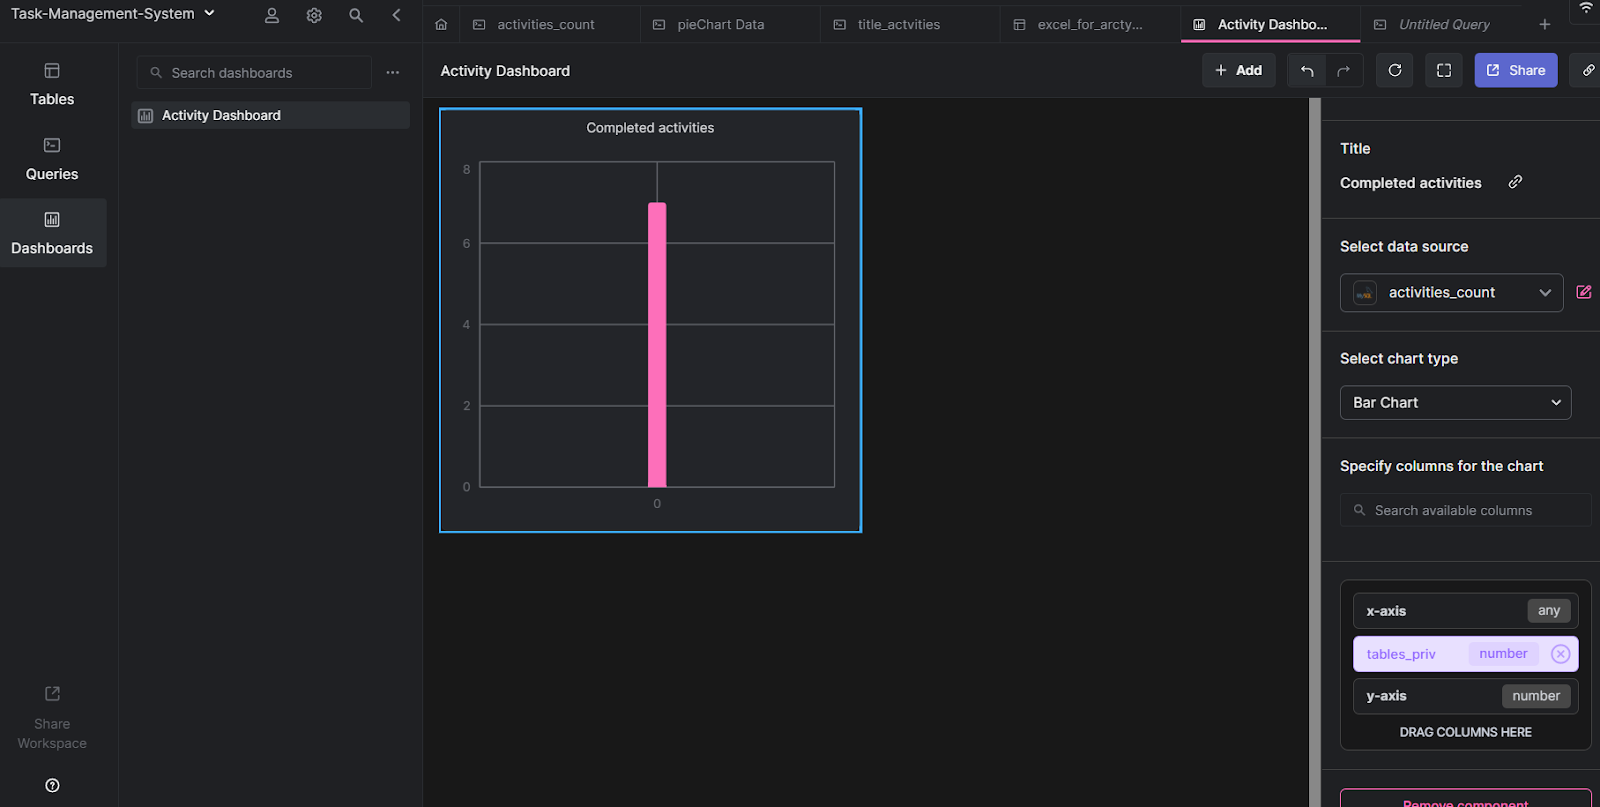Click the DRAG COLUMNS HERE label

1465,732
